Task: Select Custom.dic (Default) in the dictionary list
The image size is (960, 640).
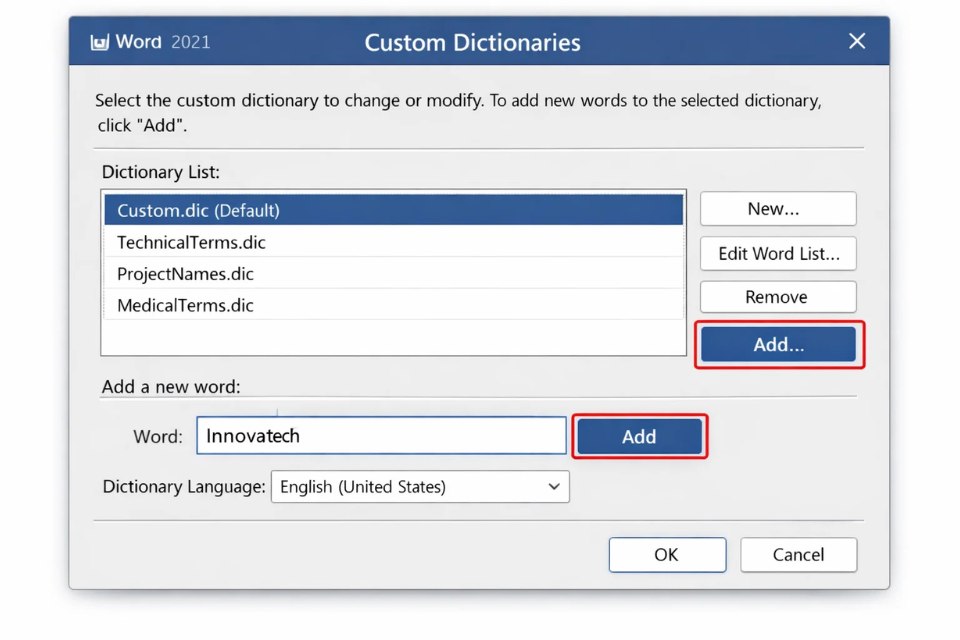Action: pos(393,210)
